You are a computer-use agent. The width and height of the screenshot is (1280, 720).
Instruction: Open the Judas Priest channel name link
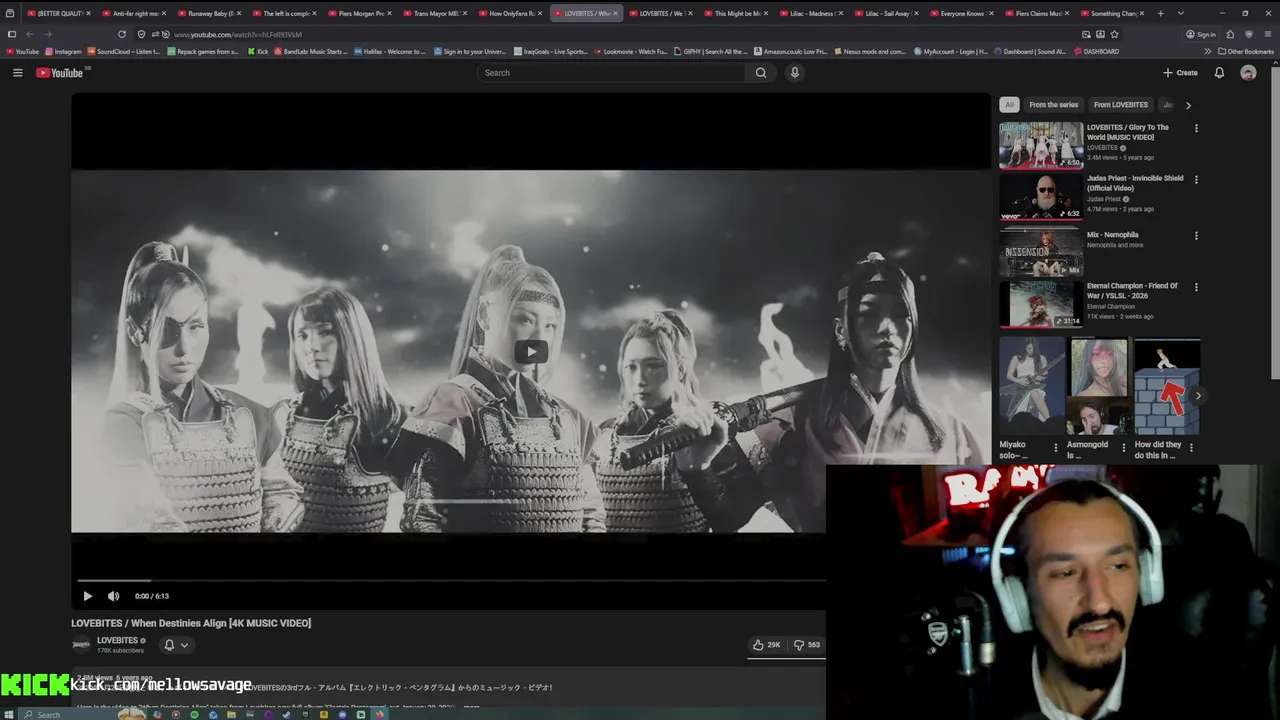[x=1104, y=199]
